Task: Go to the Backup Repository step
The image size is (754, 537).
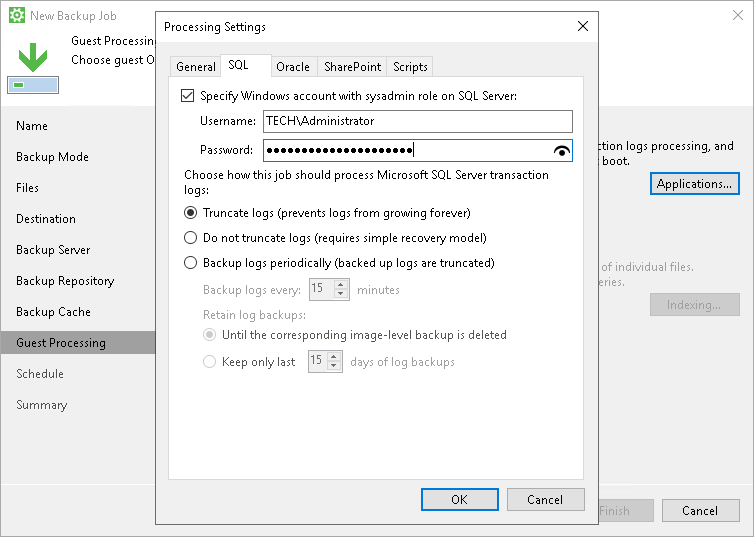Action: tap(65, 281)
